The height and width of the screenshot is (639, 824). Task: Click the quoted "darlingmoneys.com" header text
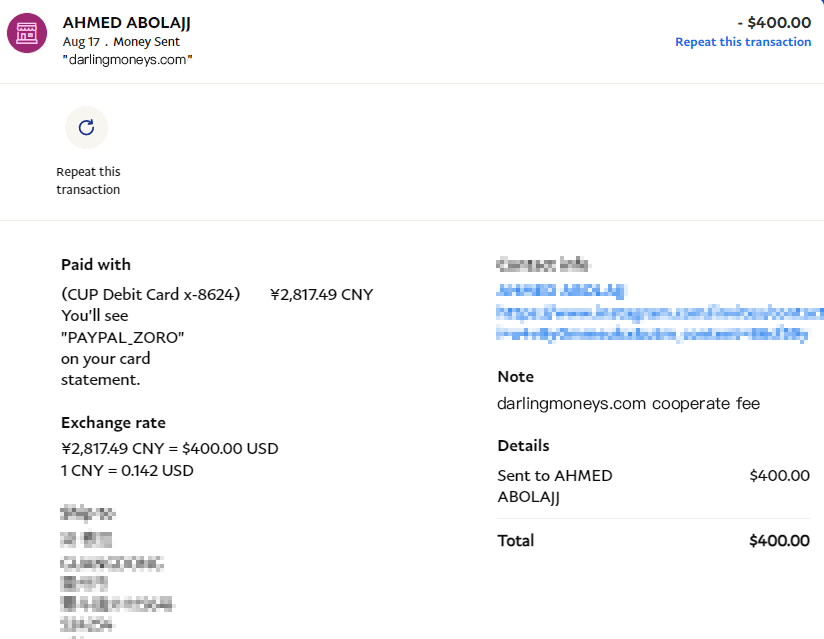point(127,60)
